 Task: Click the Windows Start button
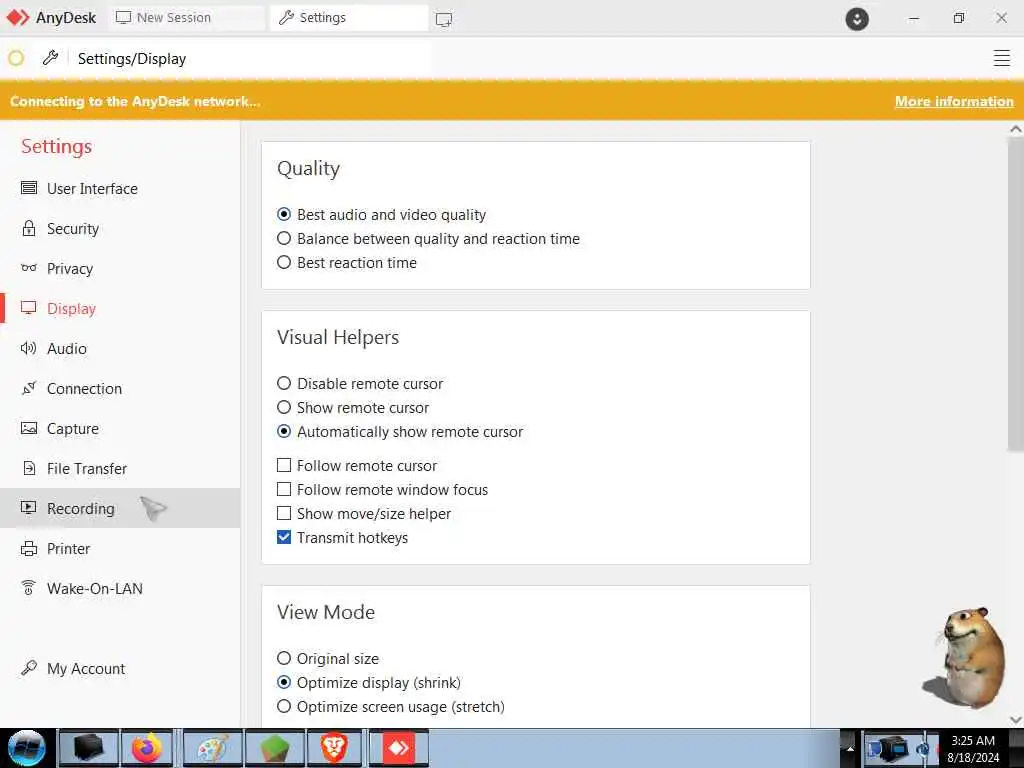click(x=27, y=748)
